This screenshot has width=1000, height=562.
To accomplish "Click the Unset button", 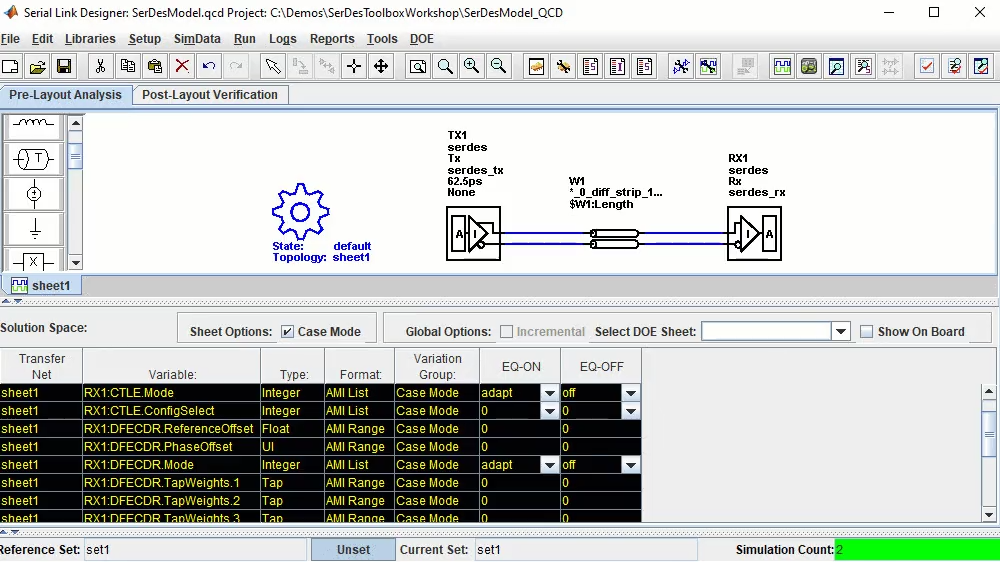I will [x=353, y=550].
